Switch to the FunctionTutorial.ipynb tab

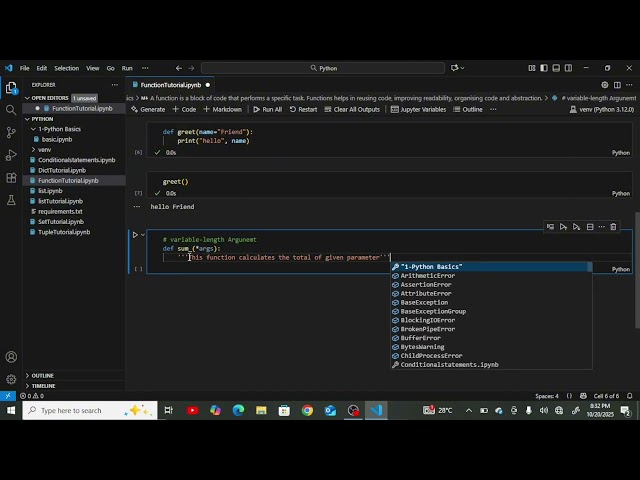pyautogui.click(x=171, y=85)
